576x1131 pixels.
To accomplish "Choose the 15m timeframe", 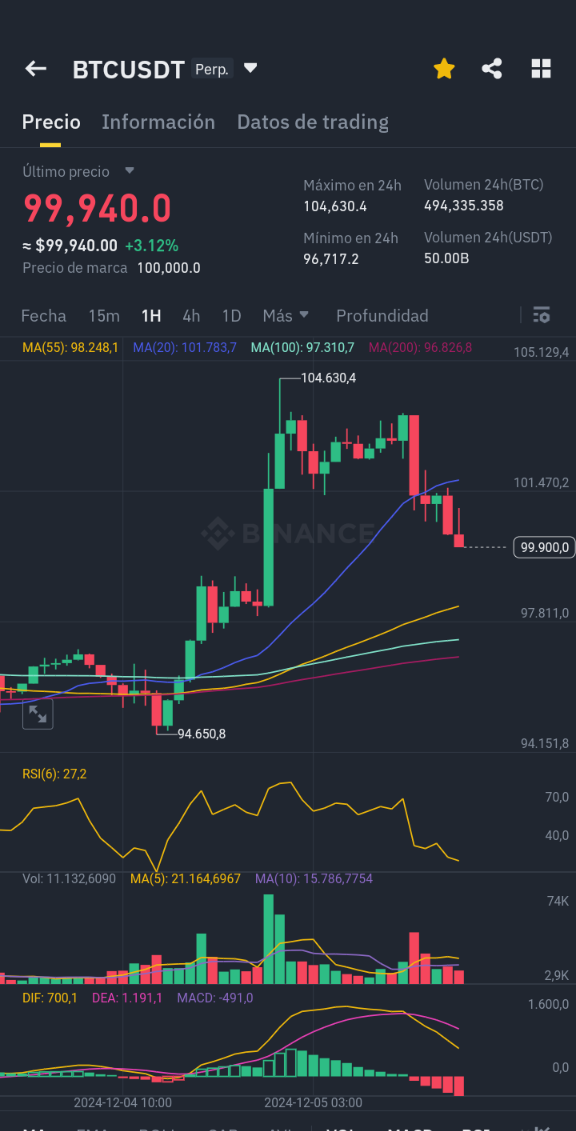I will coord(104,316).
